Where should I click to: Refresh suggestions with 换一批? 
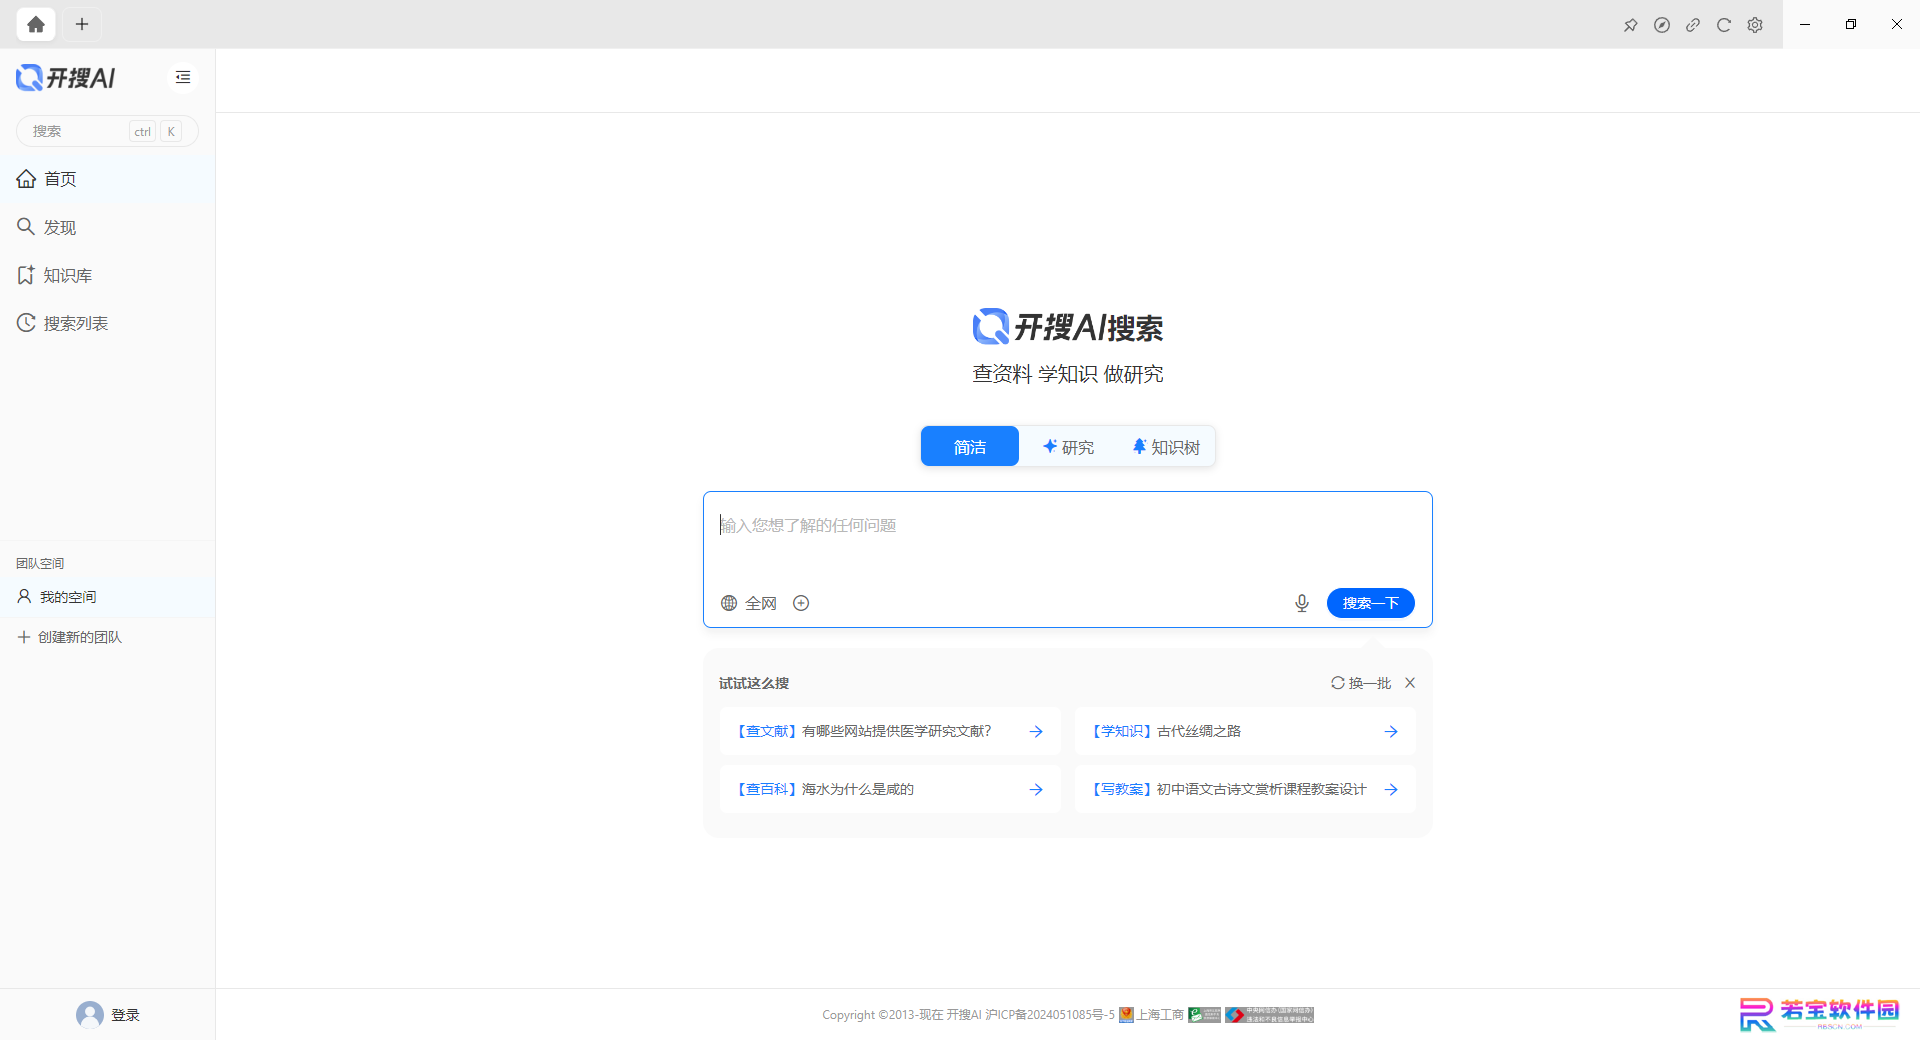pos(1361,683)
